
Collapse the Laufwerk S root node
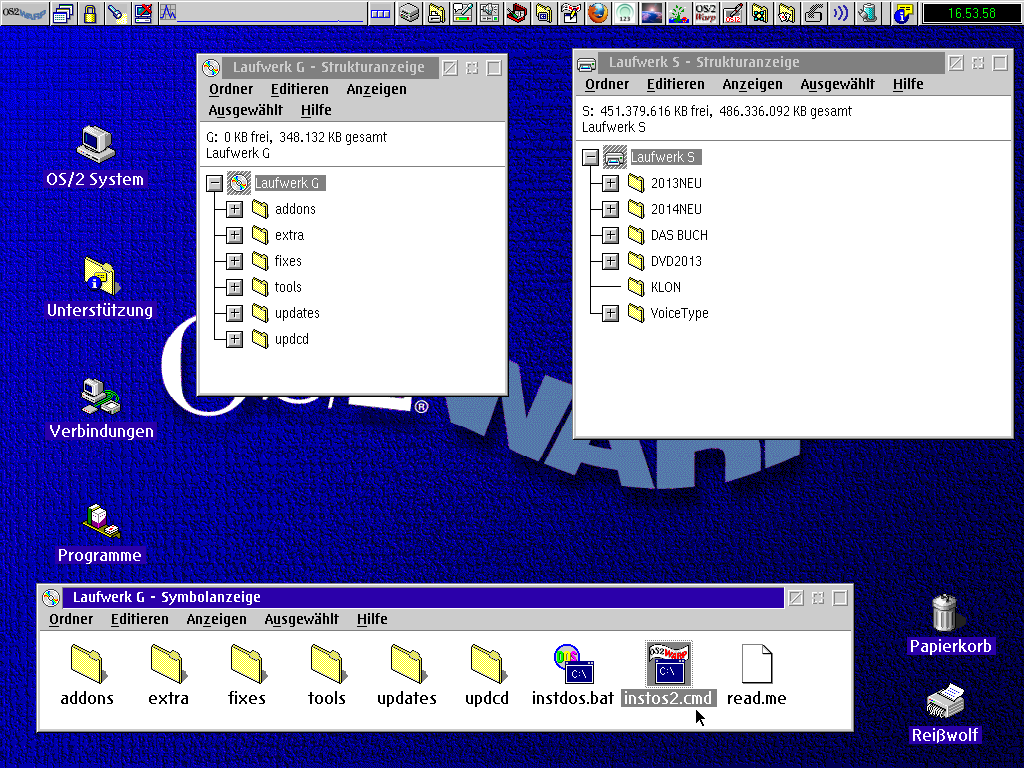pos(590,157)
